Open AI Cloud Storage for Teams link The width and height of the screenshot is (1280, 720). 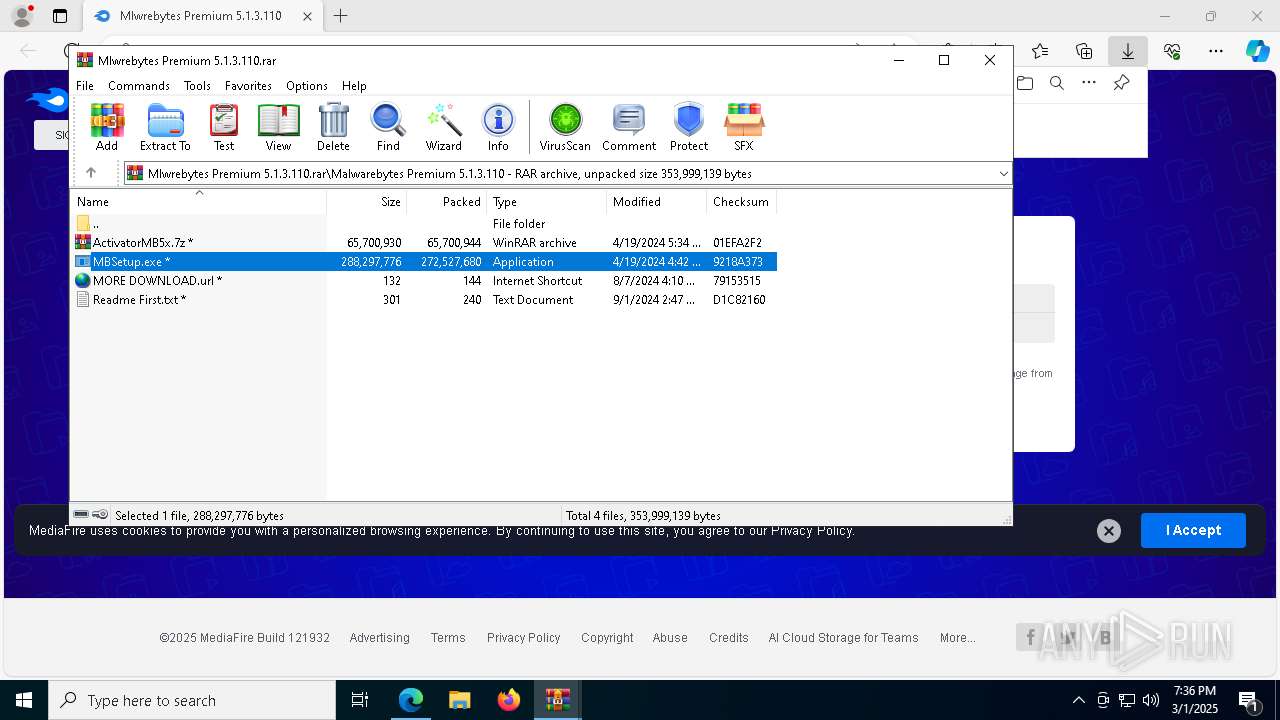[843, 638]
